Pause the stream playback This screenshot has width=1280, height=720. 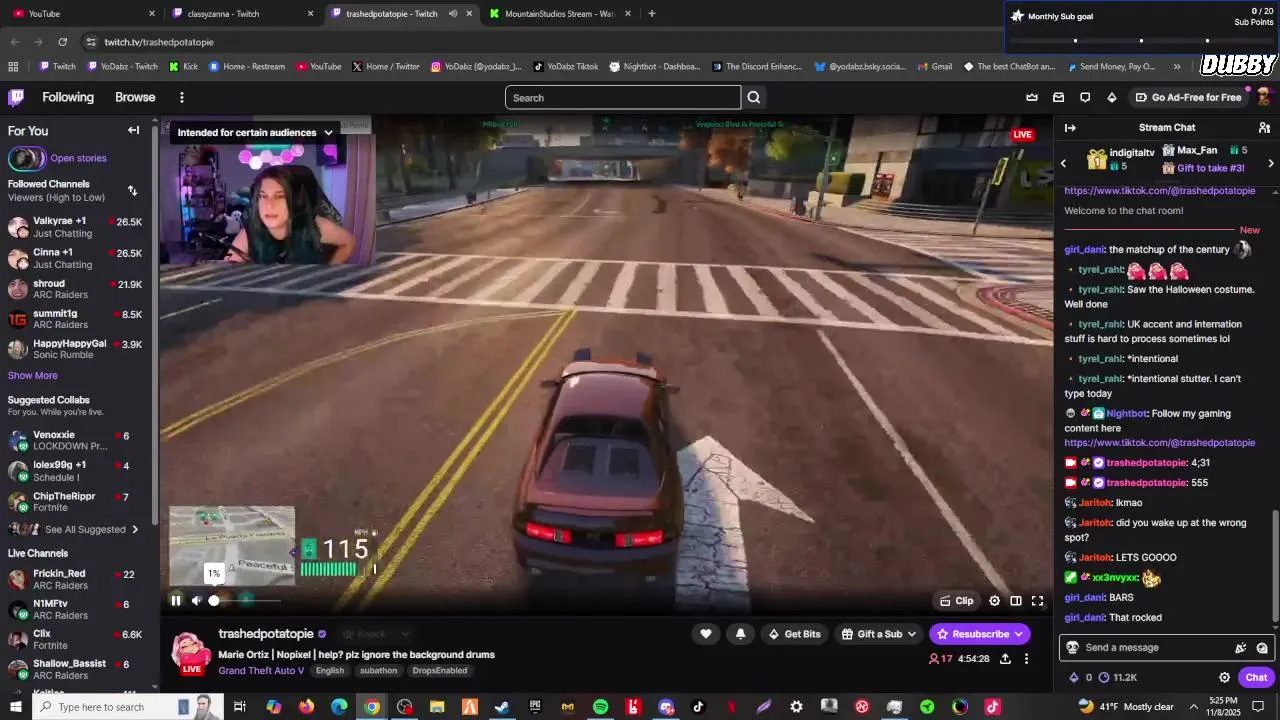[x=176, y=601]
